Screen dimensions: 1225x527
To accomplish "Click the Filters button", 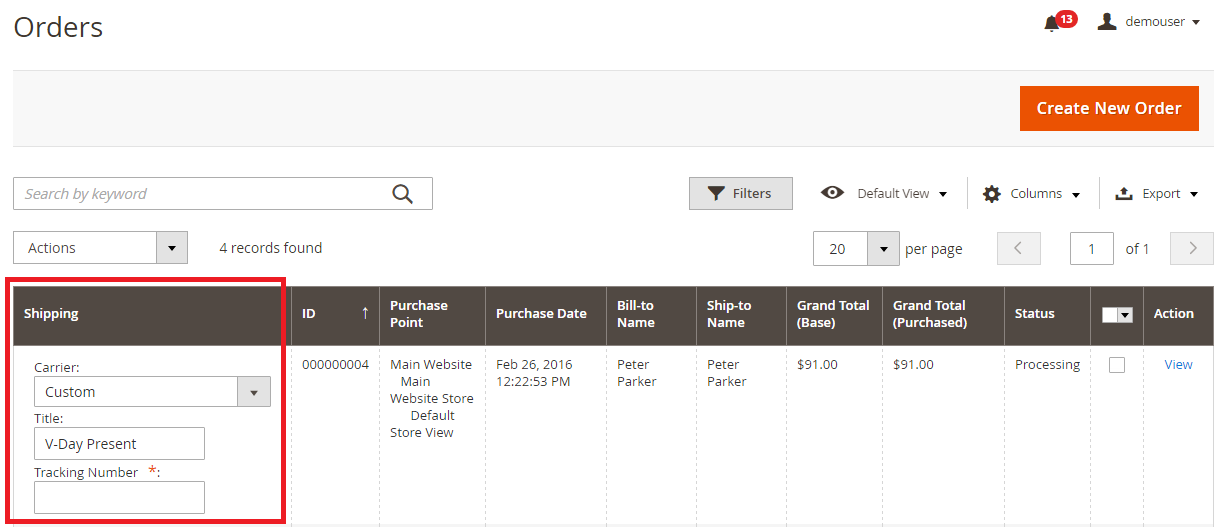I will pyautogui.click(x=740, y=194).
